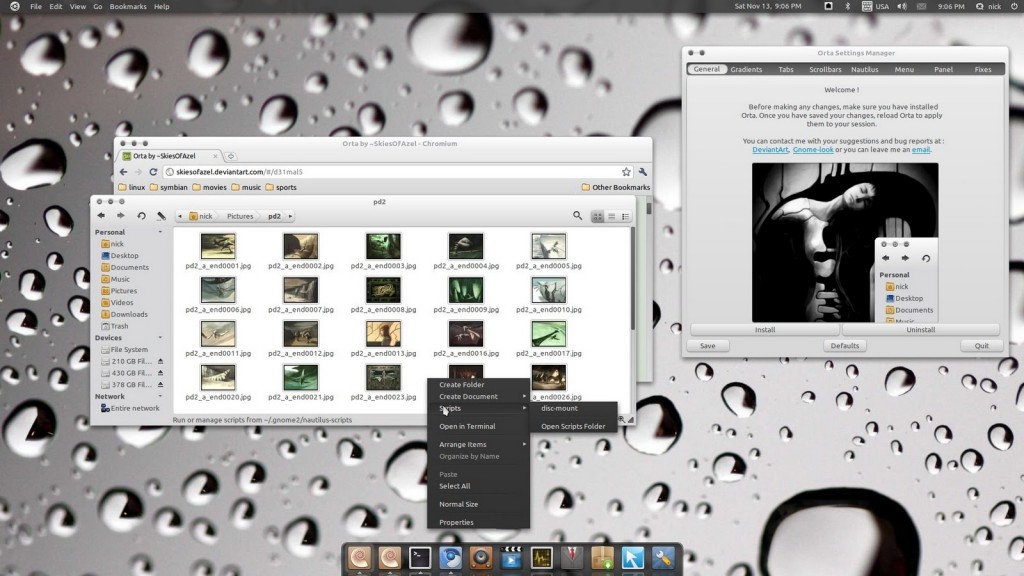Switch to the Scrollbars tab
Viewport: 1024px width, 576px height.
[825, 69]
